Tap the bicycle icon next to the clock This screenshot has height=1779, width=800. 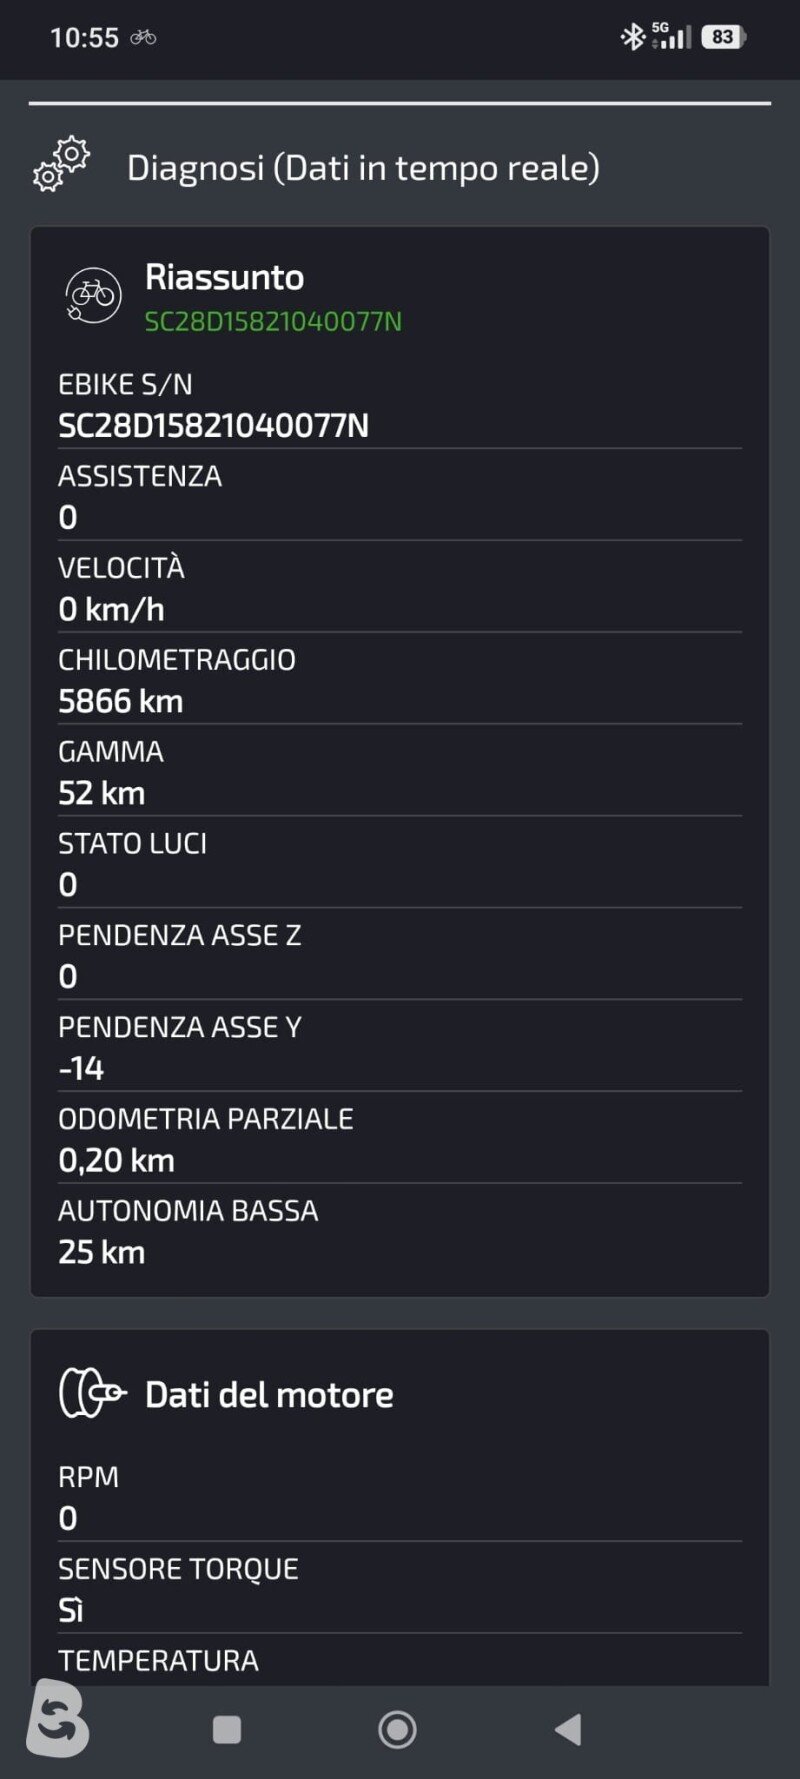tap(143, 37)
